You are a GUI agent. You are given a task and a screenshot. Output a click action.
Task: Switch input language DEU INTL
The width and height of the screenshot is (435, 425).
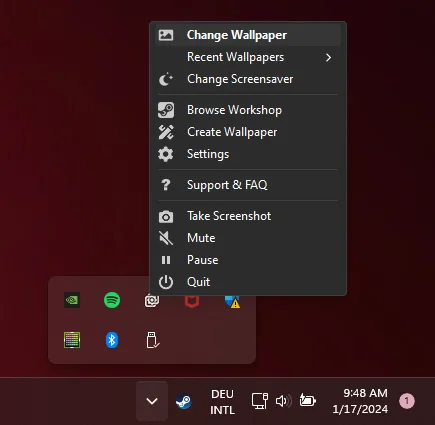(x=222, y=402)
